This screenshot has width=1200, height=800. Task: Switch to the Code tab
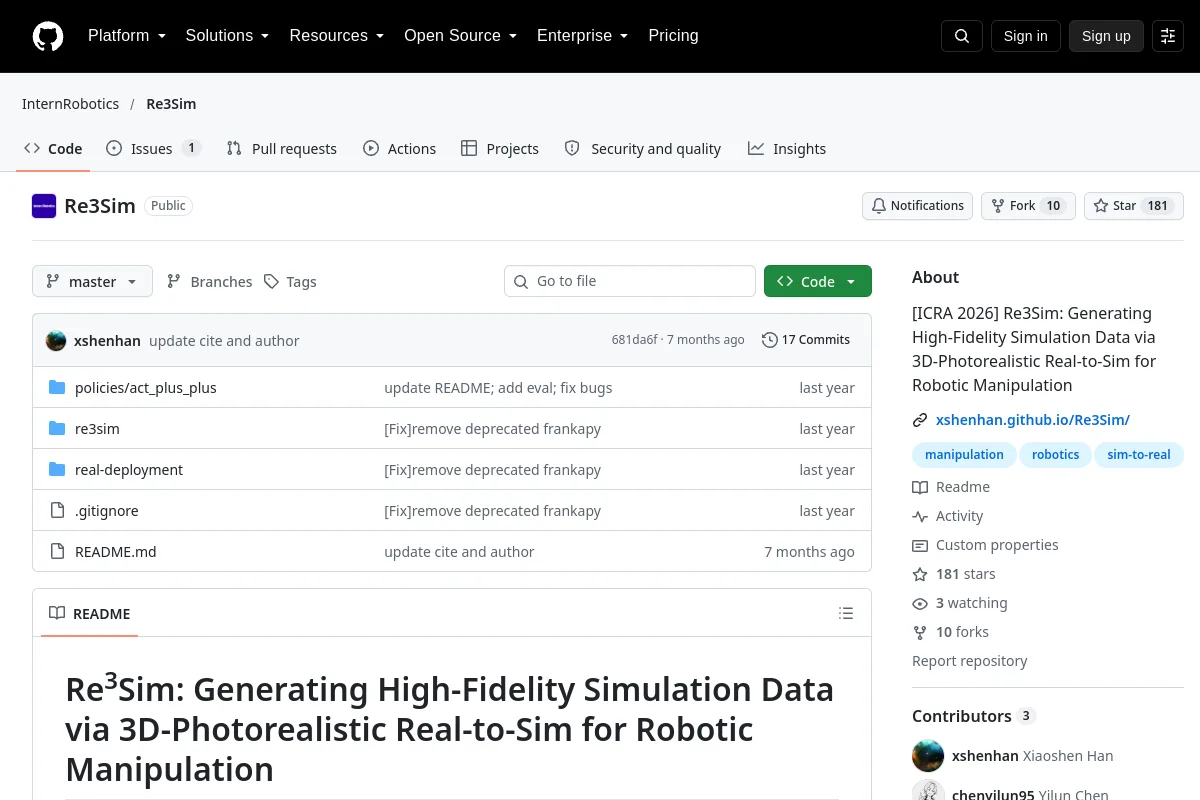click(54, 149)
